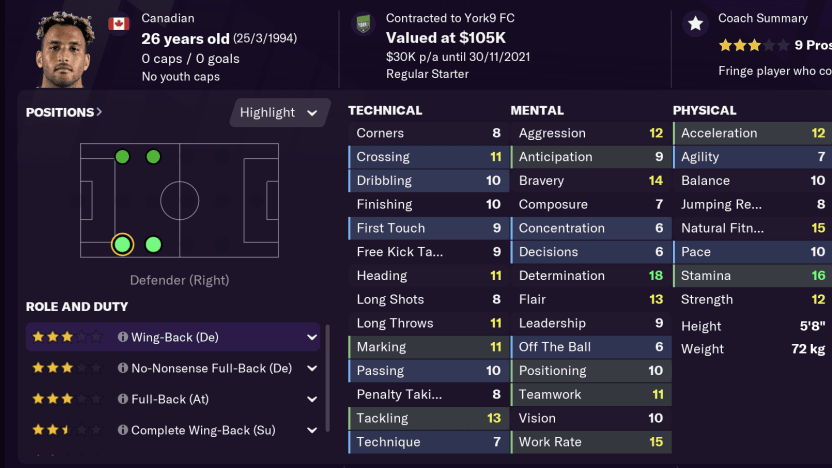Click the info icon beside No-Nonsense Full-Back (De)
Viewport: 832px width, 468px height.
tap(123, 369)
